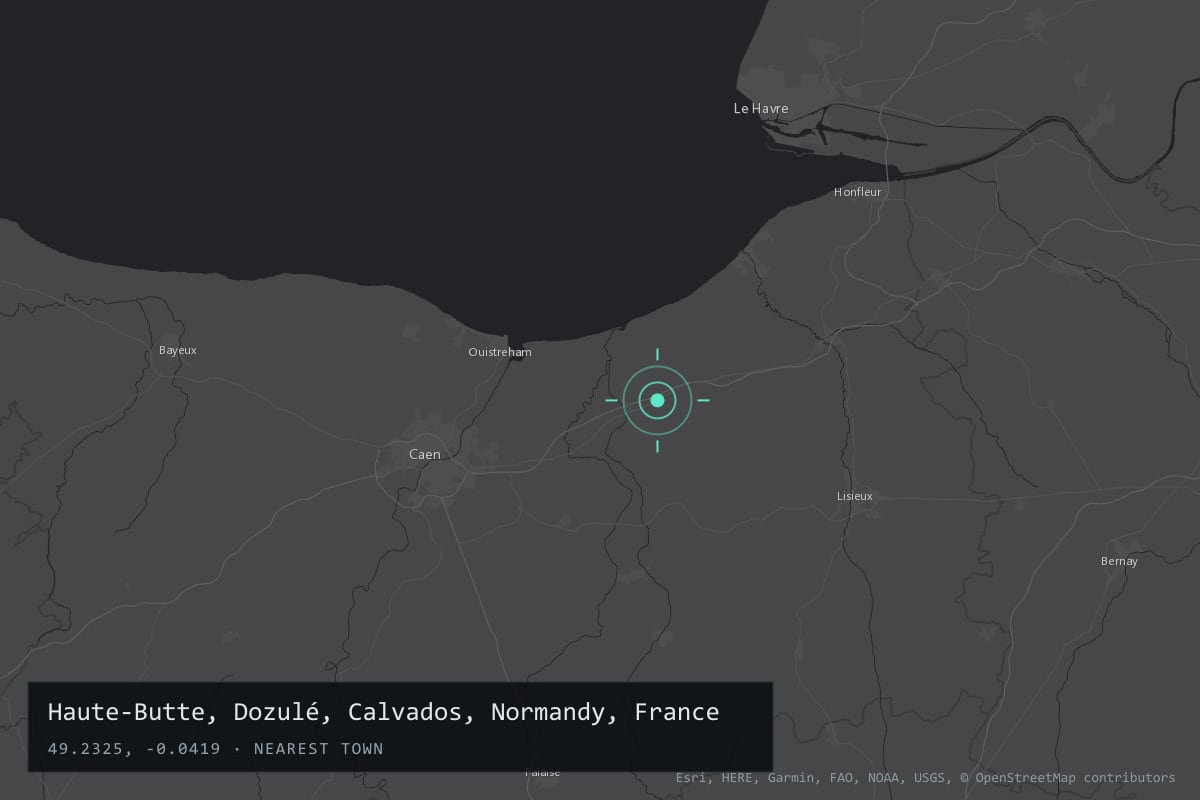Click the teal location marker near Dozulé
Screen dimensions: 1200x800
pos(657,400)
